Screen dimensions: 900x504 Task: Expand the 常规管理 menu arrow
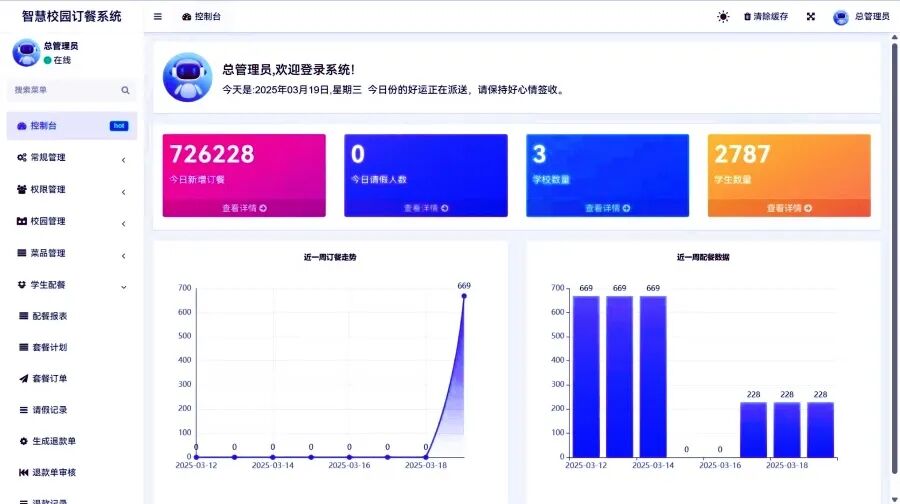(123, 160)
